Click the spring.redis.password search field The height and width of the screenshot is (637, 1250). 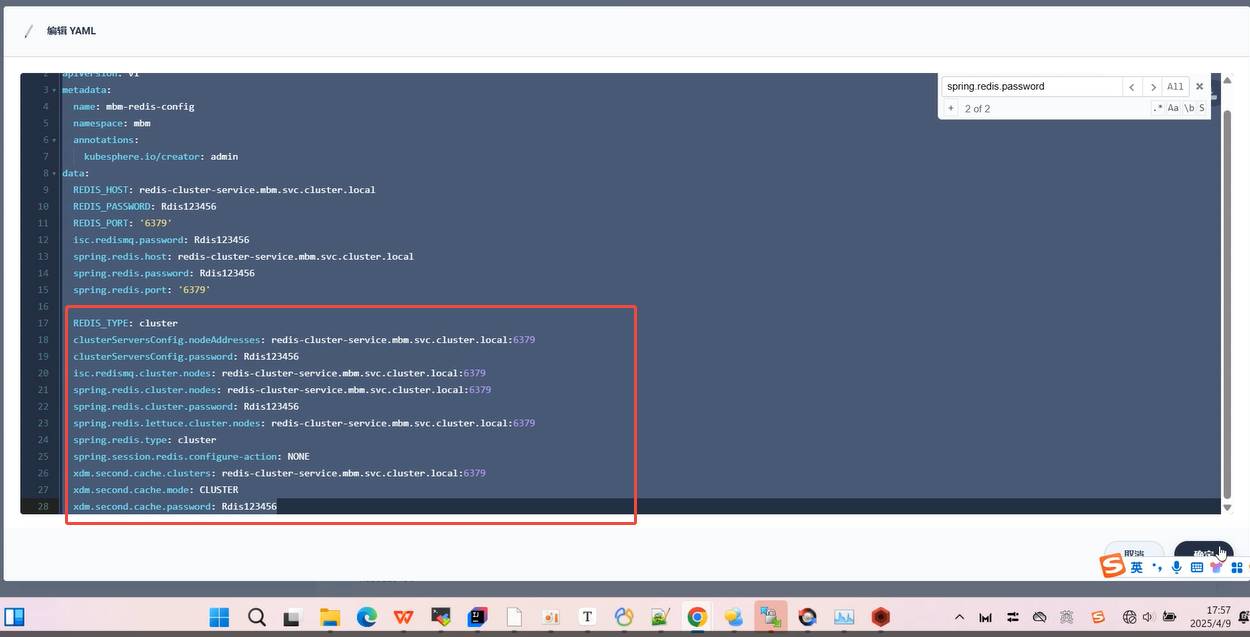click(x=1030, y=87)
